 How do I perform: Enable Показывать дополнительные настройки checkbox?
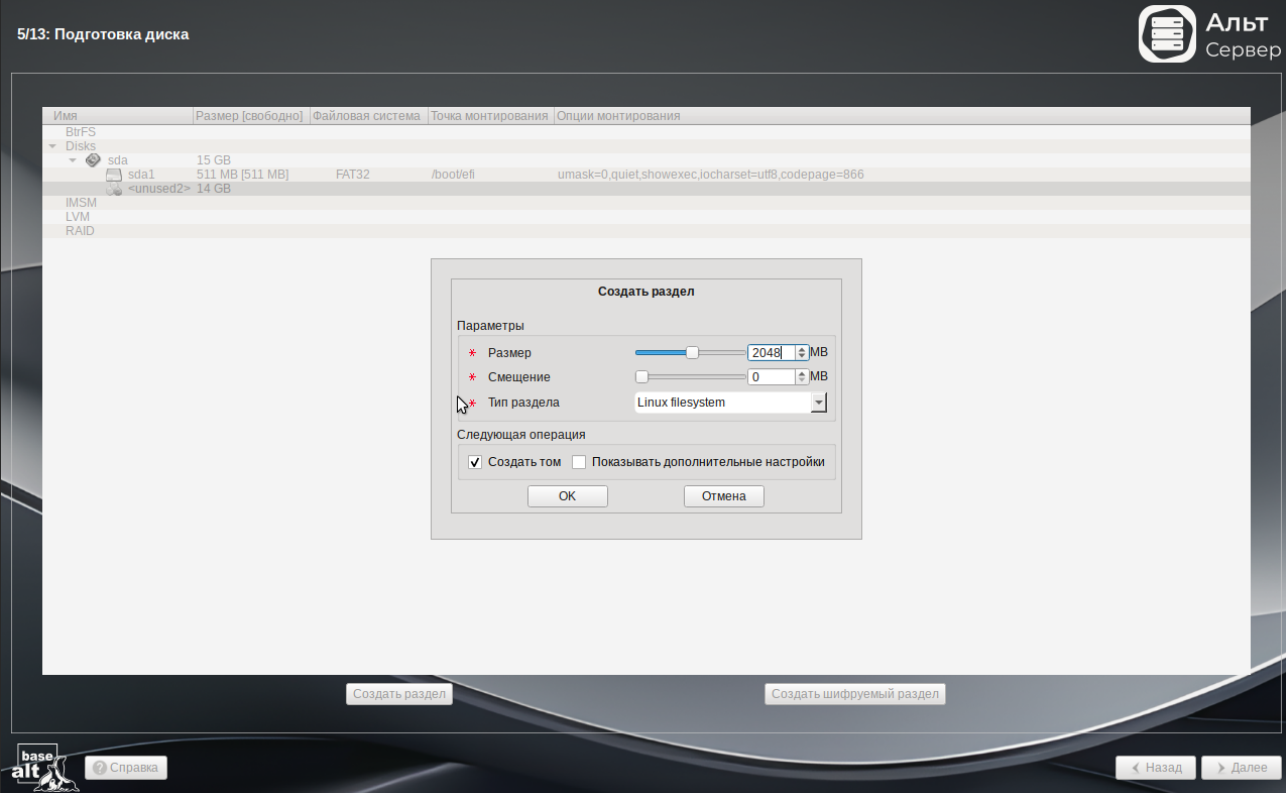pos(579,462)
